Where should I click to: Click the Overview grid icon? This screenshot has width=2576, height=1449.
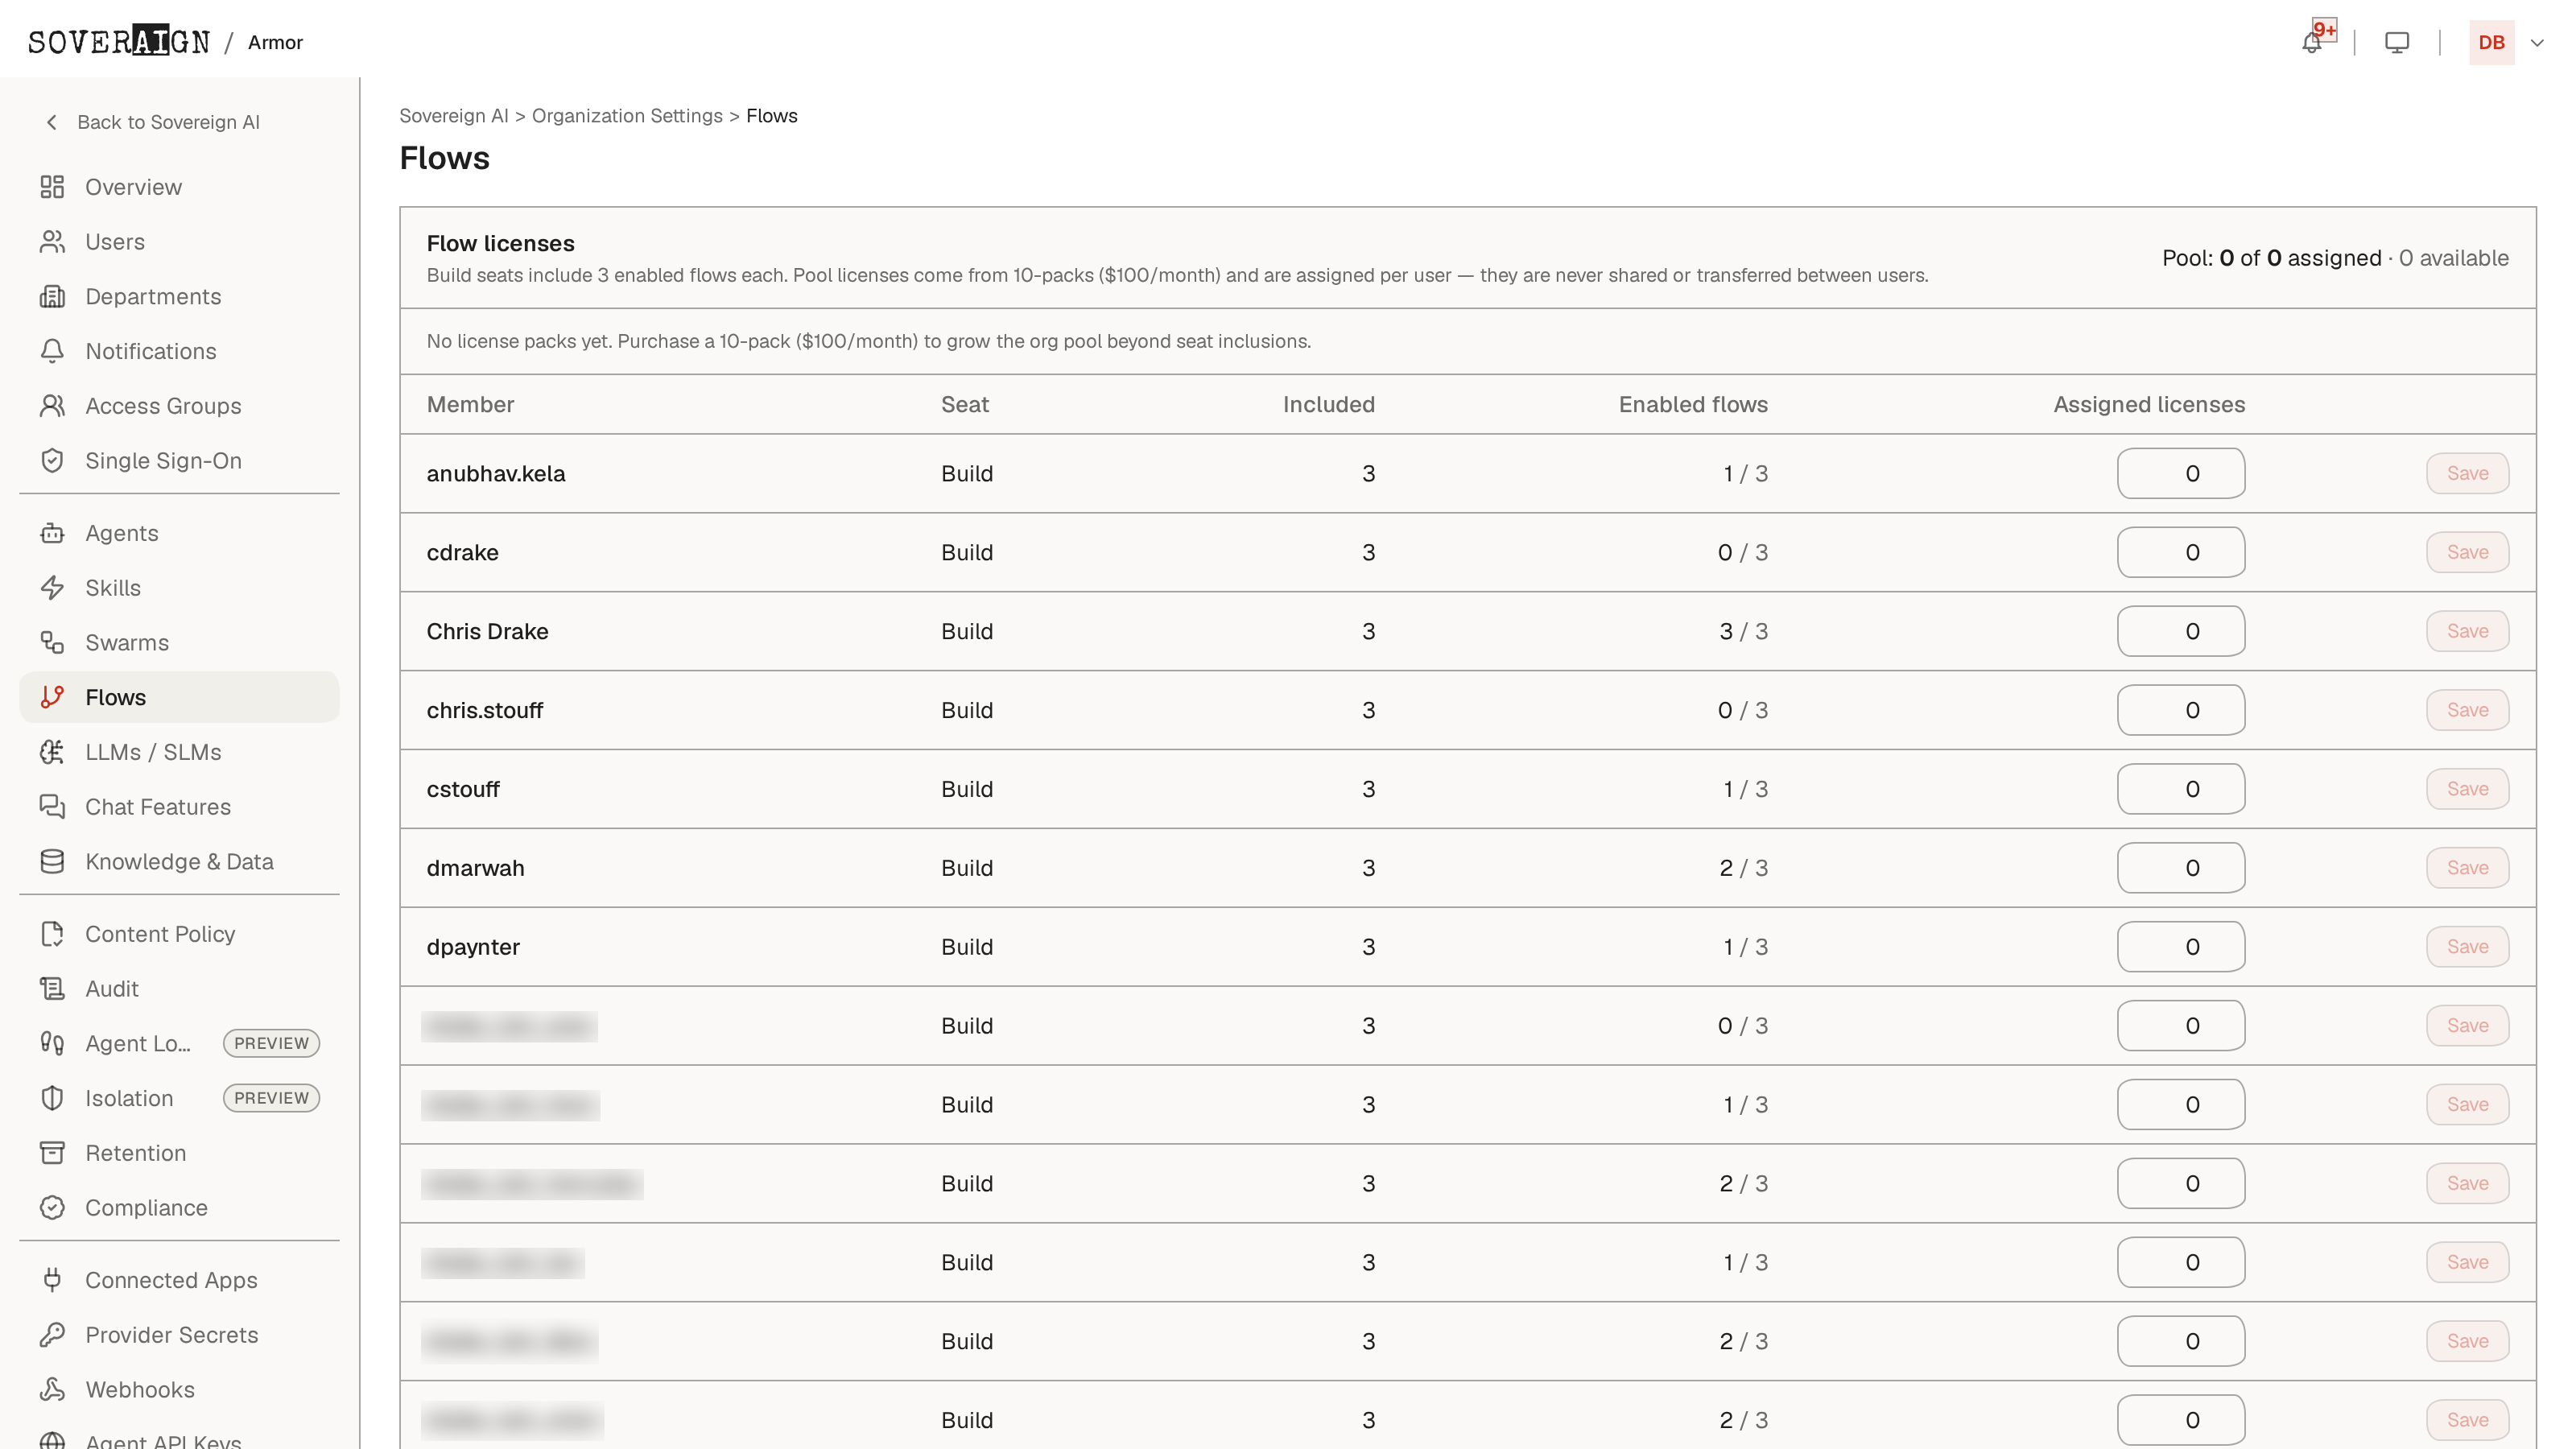52,187
